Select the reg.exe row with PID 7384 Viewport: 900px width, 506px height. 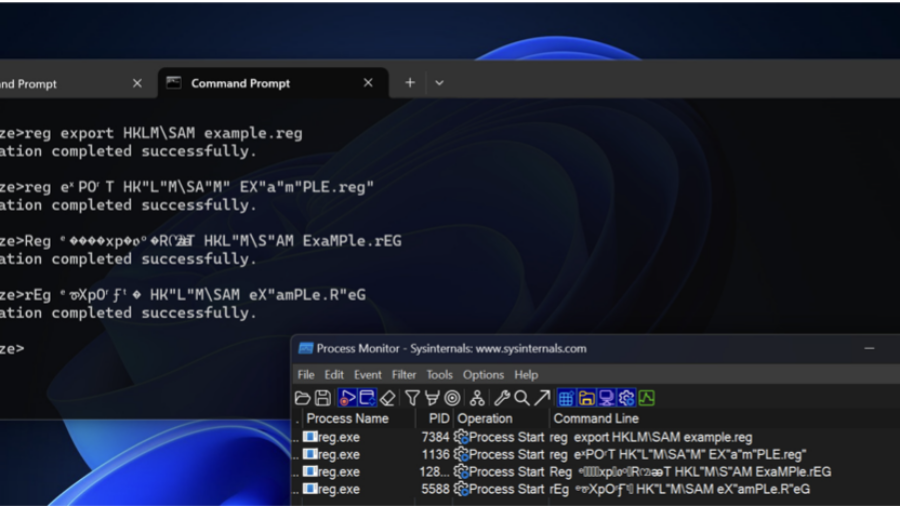[596, 437]
